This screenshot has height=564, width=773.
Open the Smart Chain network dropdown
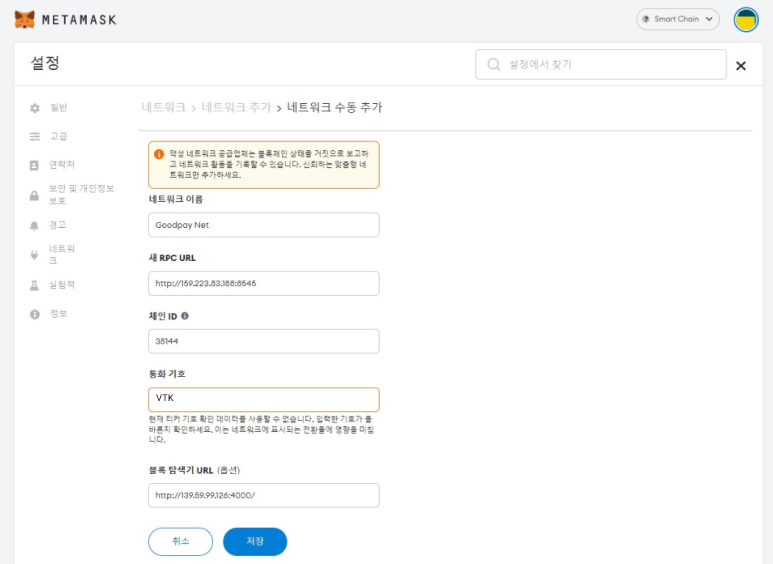click(x=678, y=19)
